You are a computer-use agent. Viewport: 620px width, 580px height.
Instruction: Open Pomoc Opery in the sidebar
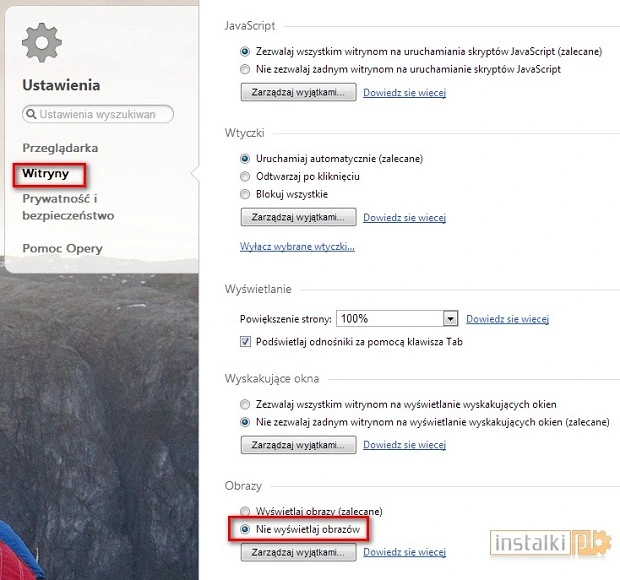(x=62, y=248)
